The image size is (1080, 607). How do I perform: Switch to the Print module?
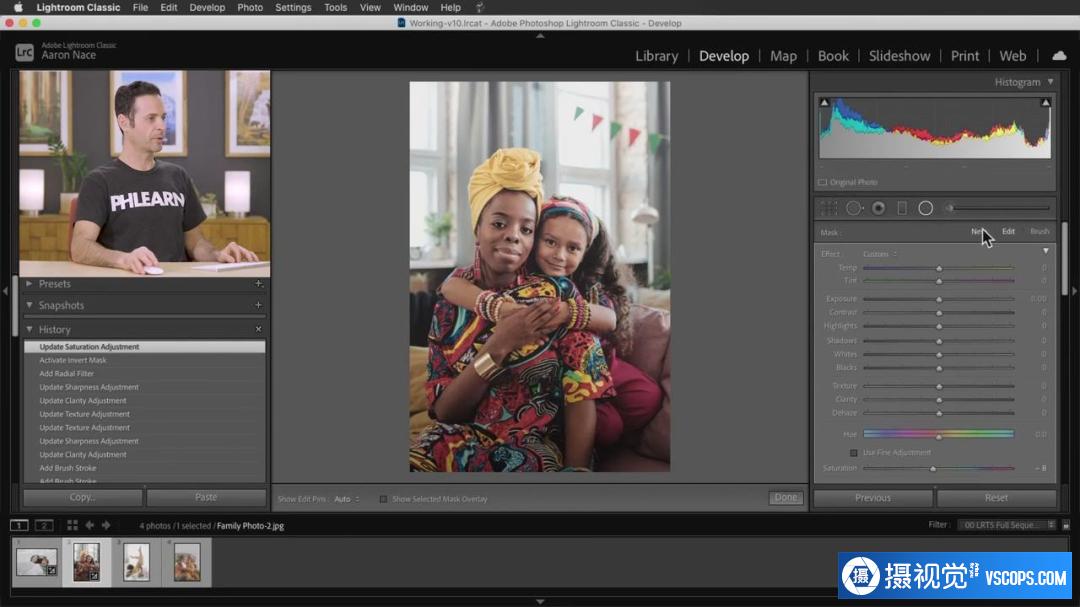(x=964, y=56)
